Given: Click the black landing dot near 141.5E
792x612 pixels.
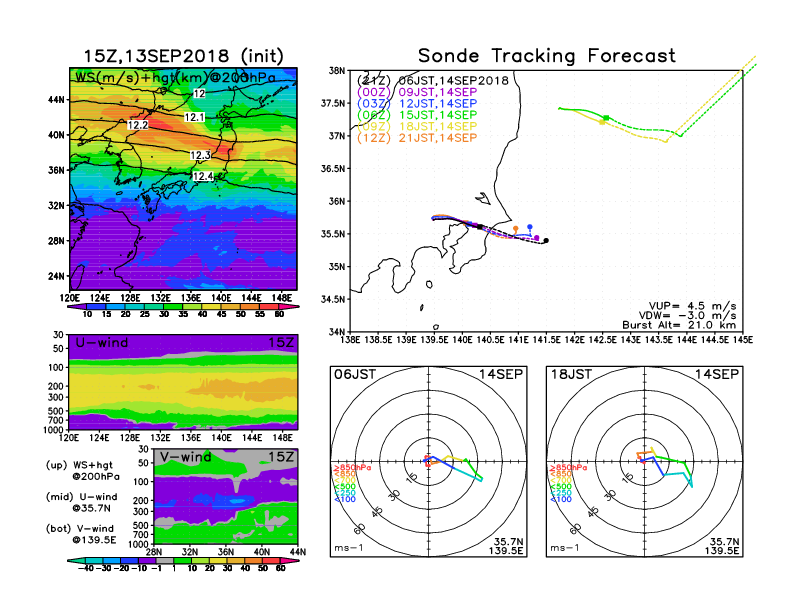Looking at the screenshot, I should click(546, 241).
